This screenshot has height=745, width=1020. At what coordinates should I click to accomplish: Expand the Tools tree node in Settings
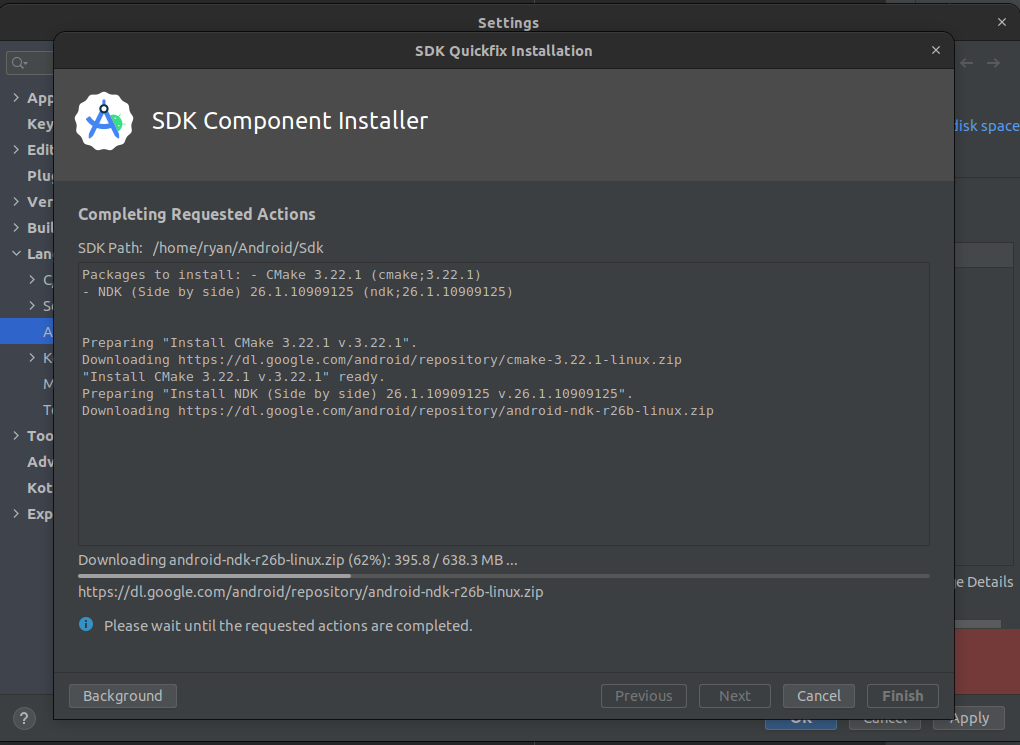[16, 436]
